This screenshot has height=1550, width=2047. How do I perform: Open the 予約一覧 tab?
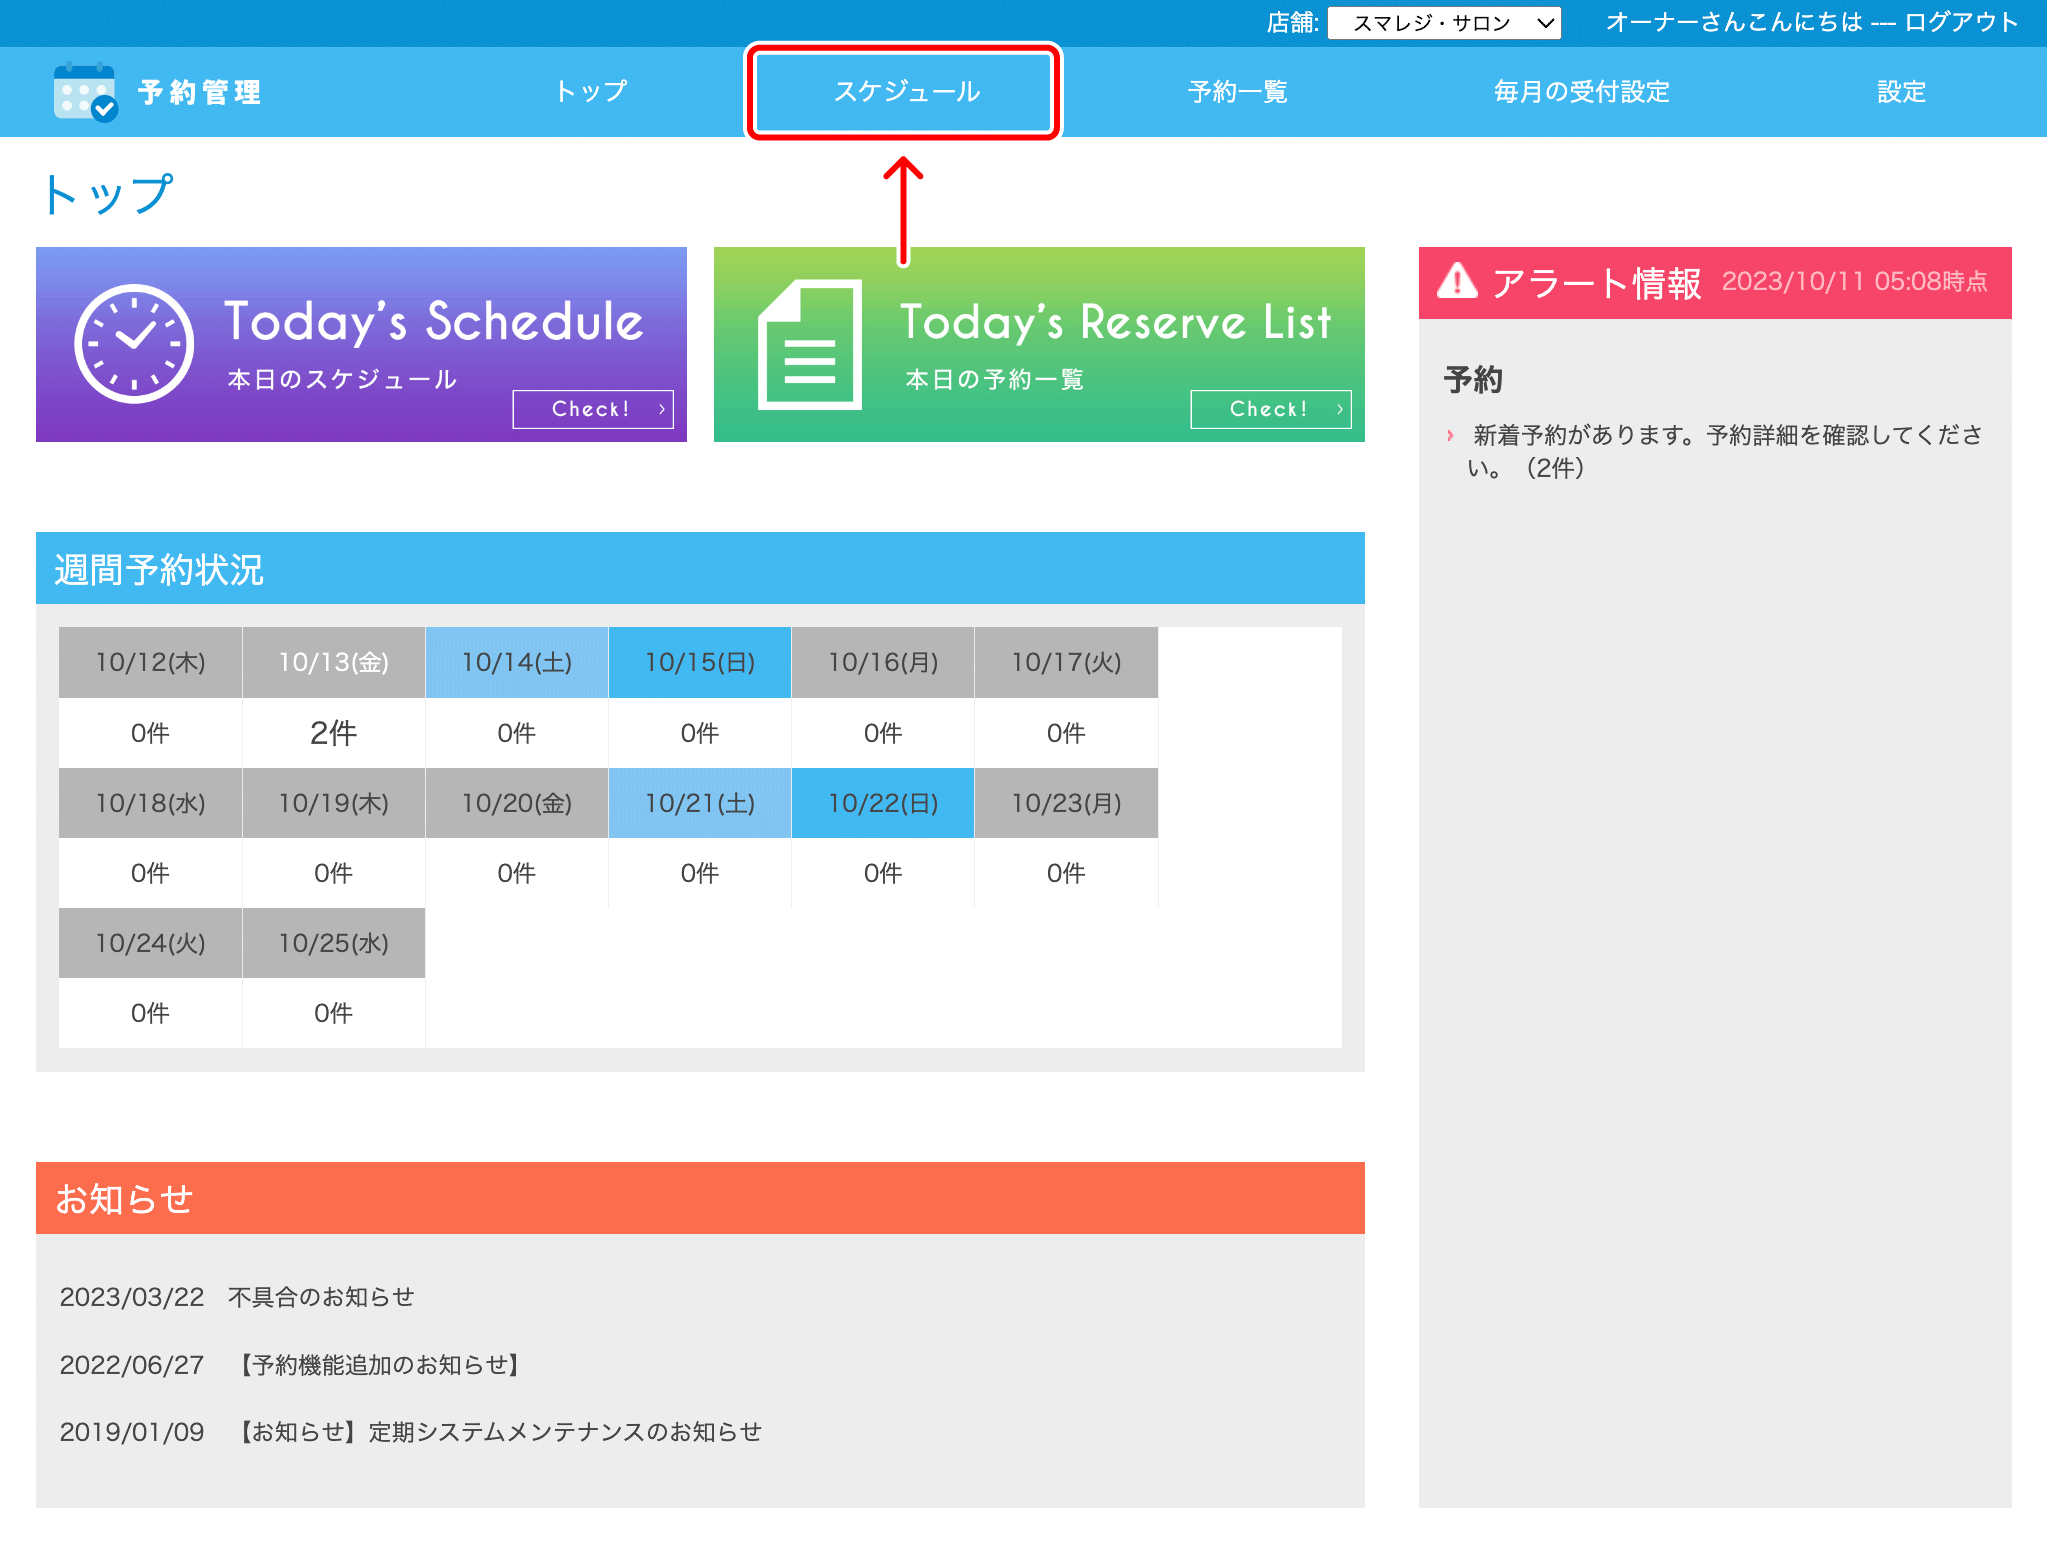pyautogui.click(x=1237, y=92)
